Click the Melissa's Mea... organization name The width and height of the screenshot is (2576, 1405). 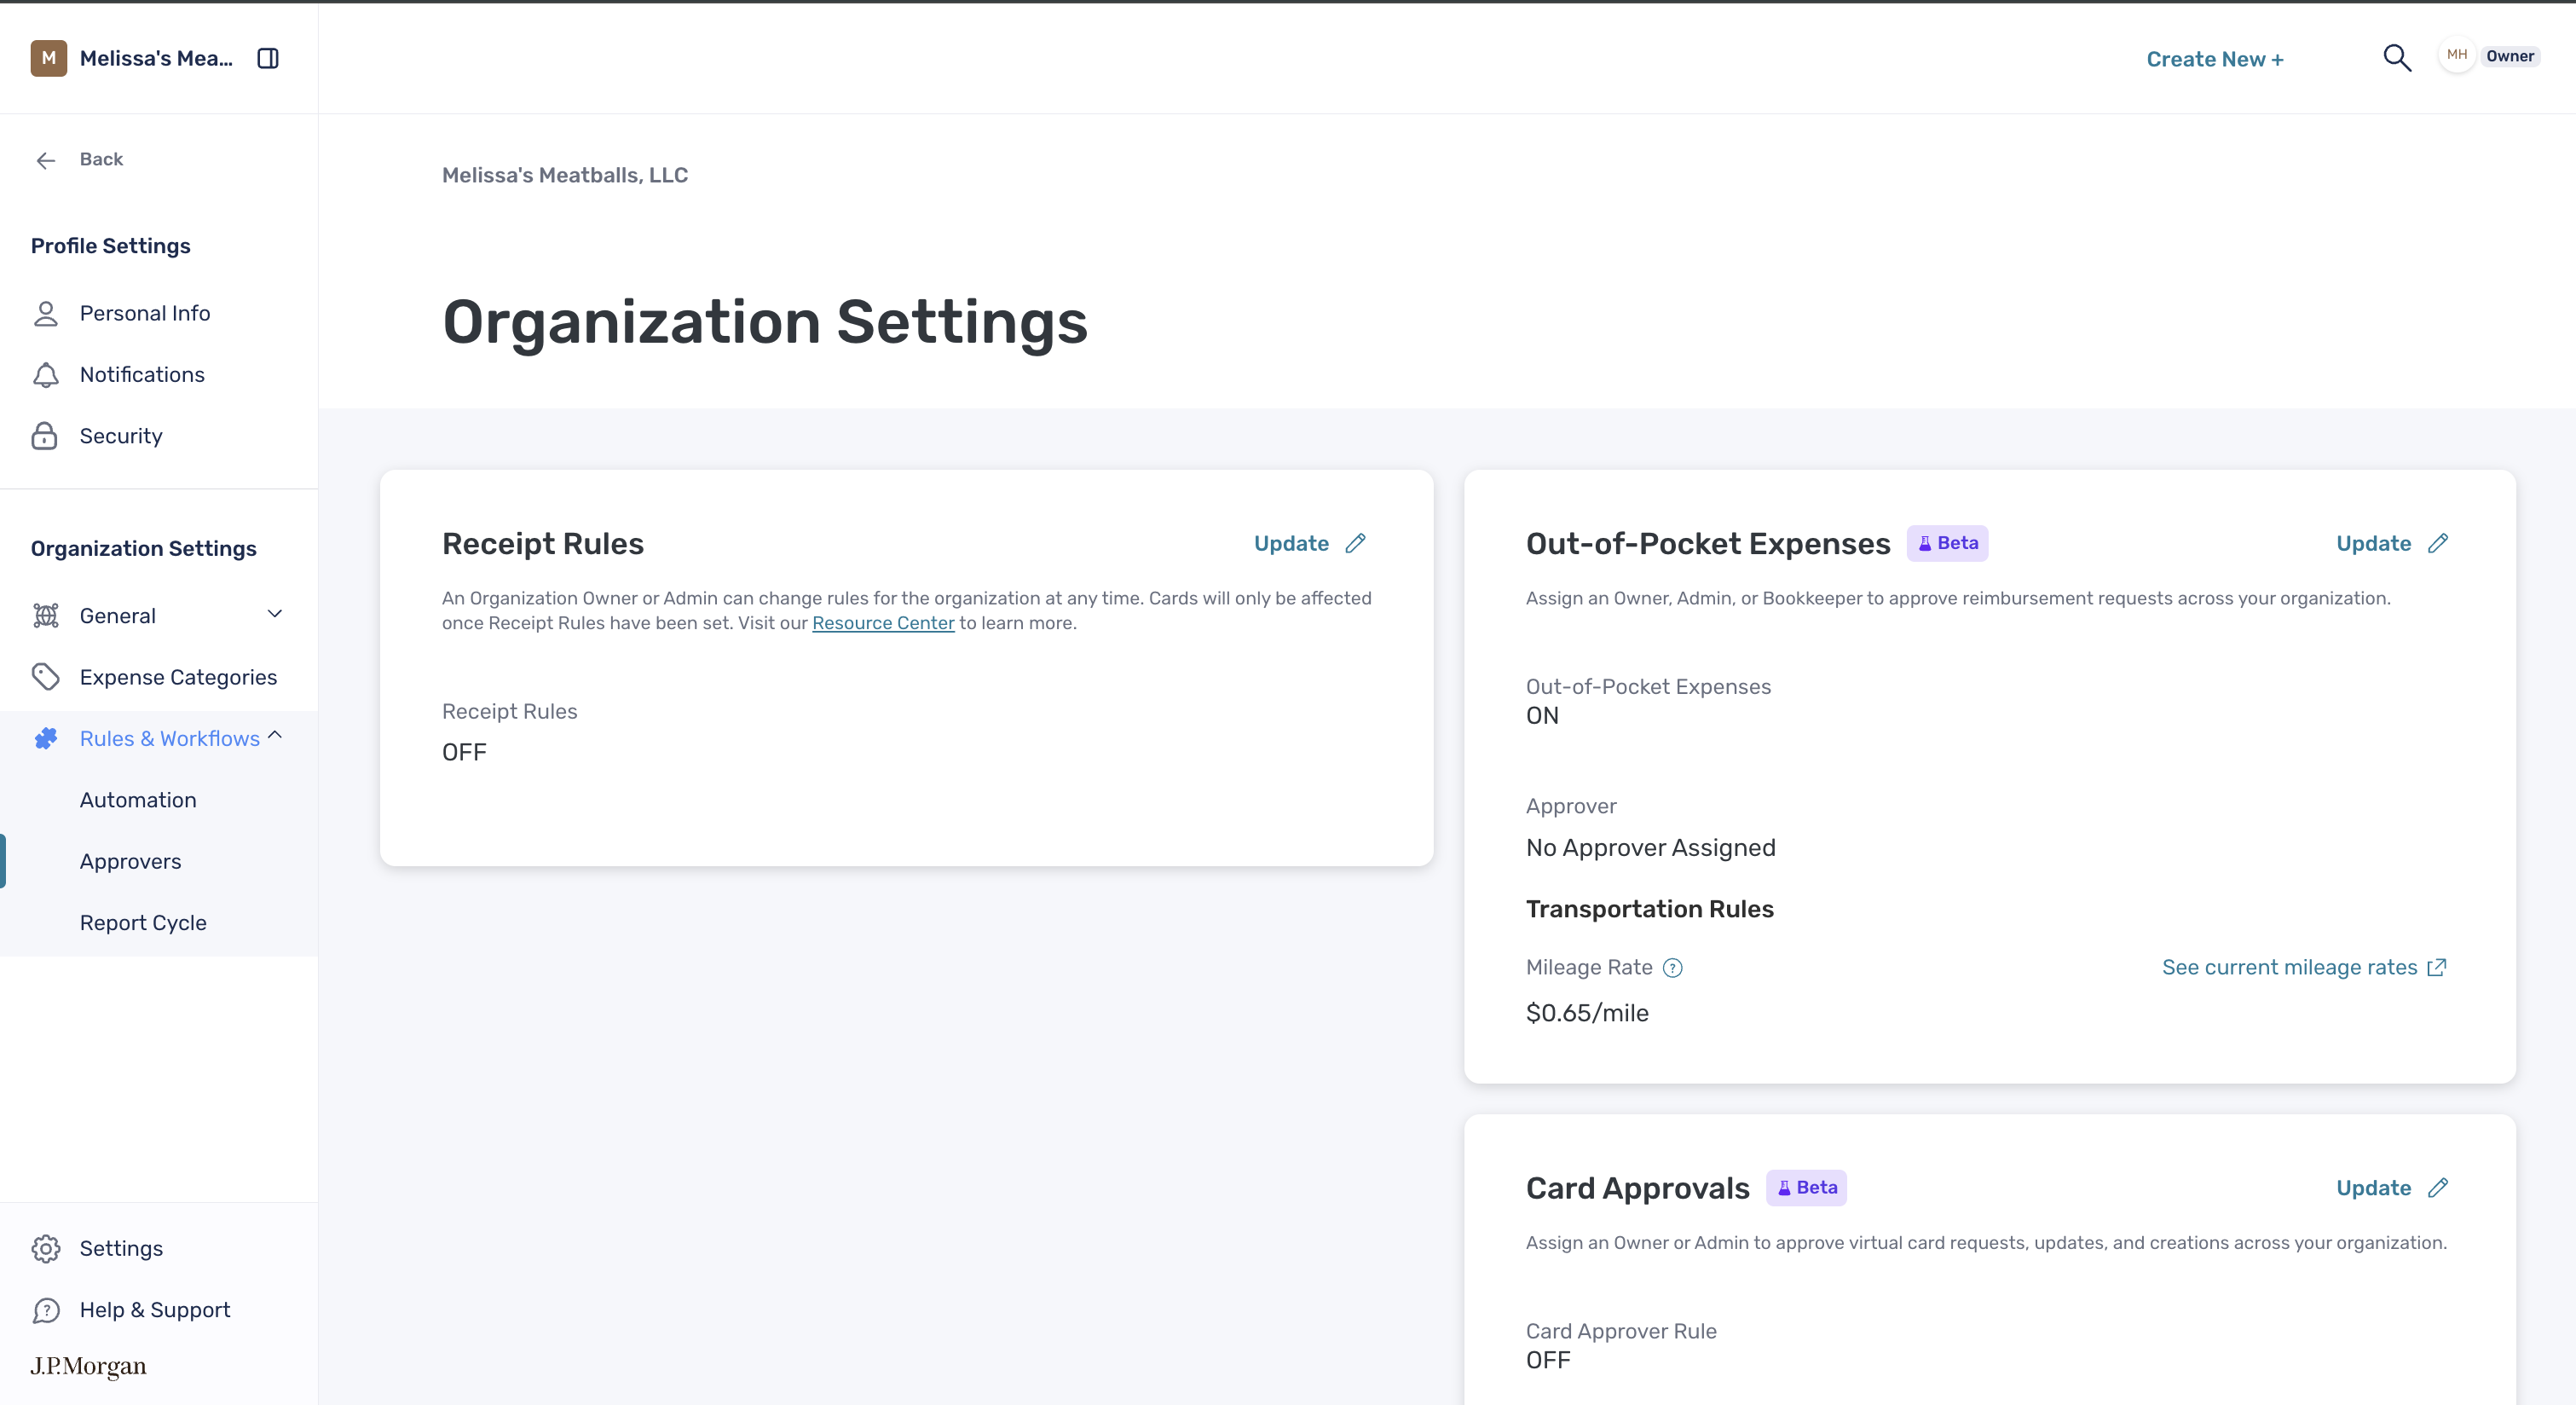coord(156,58)
